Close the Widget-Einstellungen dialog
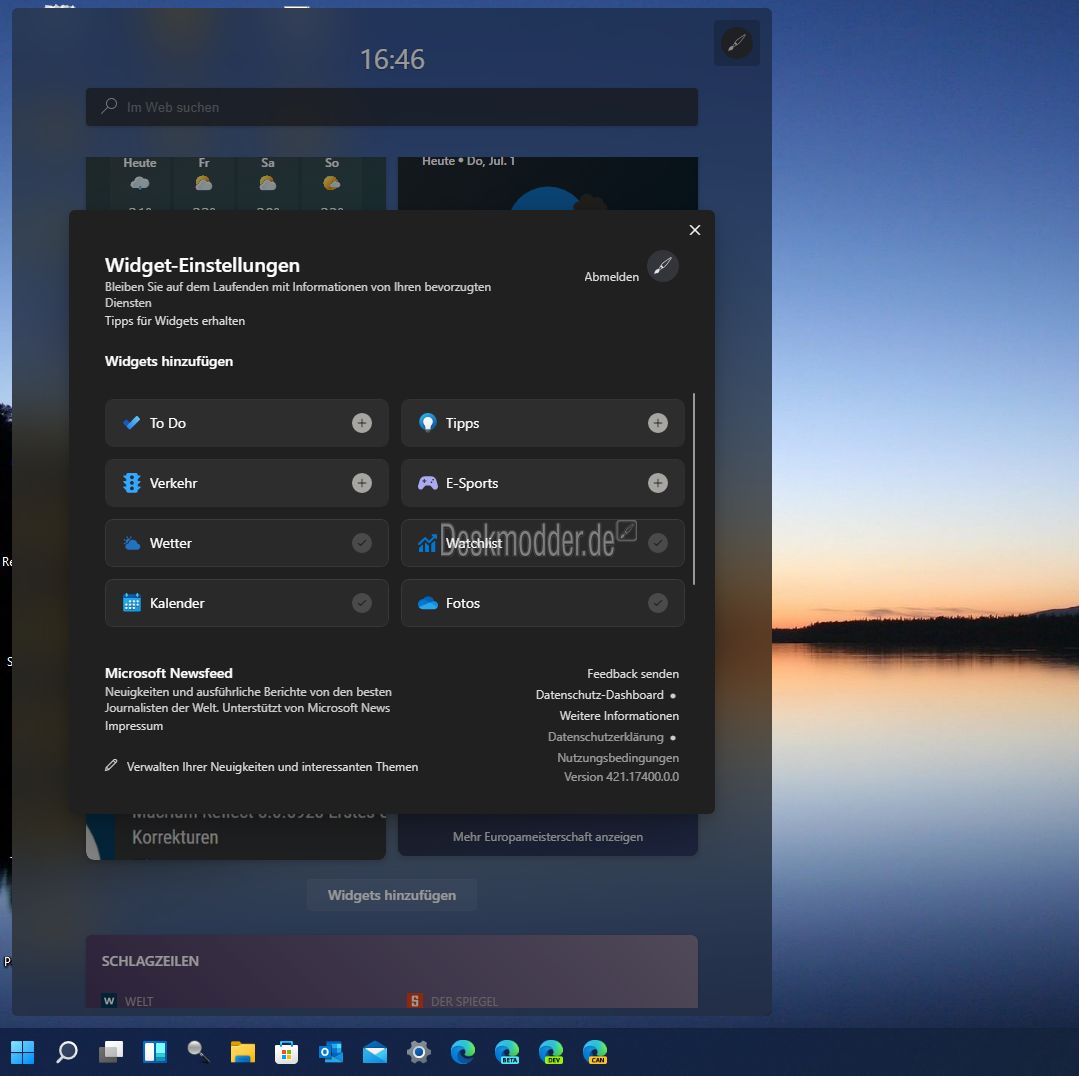The width and height of the screenshot is (1079, 1076). click(695, 230)
